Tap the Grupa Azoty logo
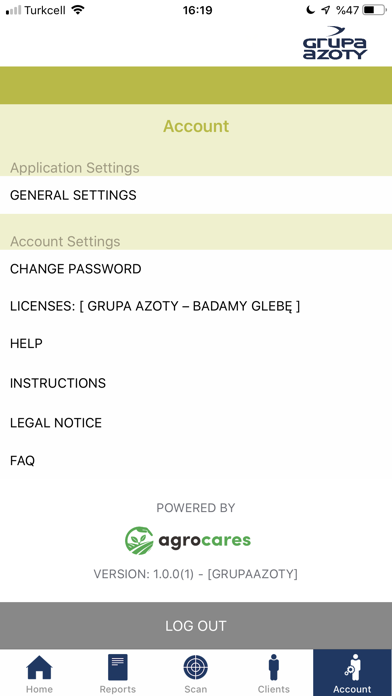Viewport: 392px width, 696px height. 335,43
